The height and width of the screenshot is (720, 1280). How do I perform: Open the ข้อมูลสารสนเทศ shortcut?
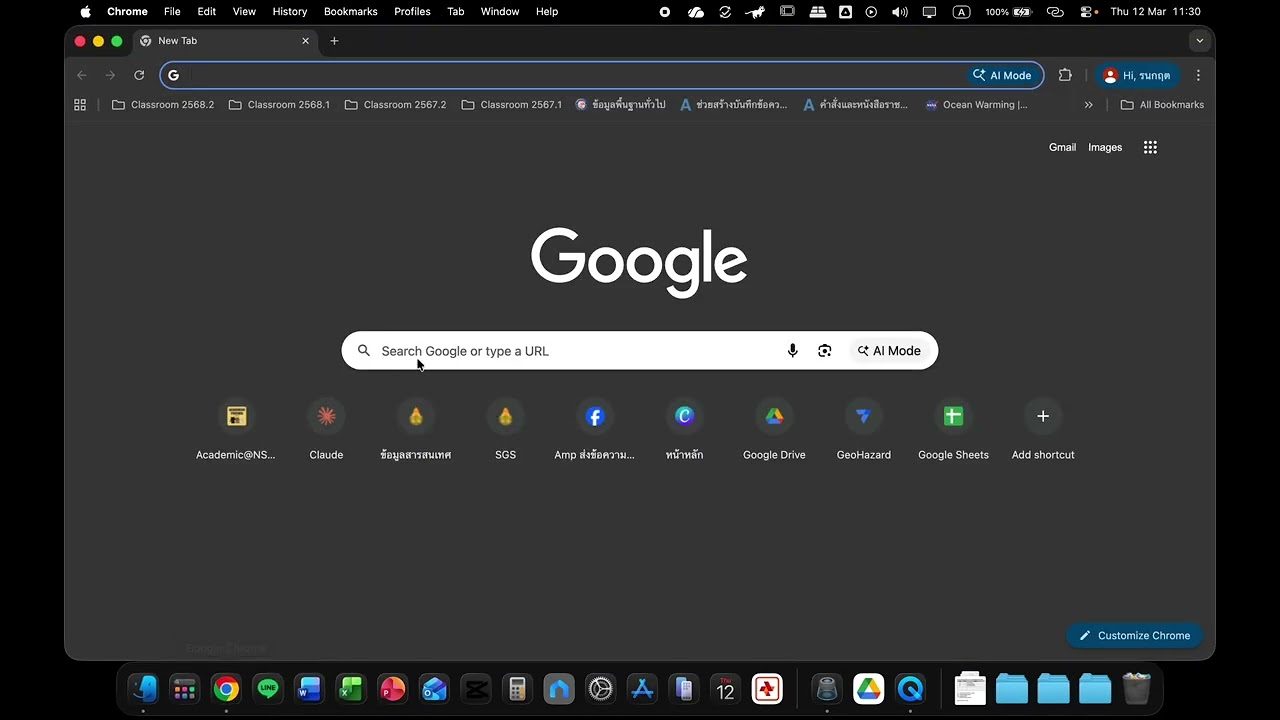[x=416, y=431]
